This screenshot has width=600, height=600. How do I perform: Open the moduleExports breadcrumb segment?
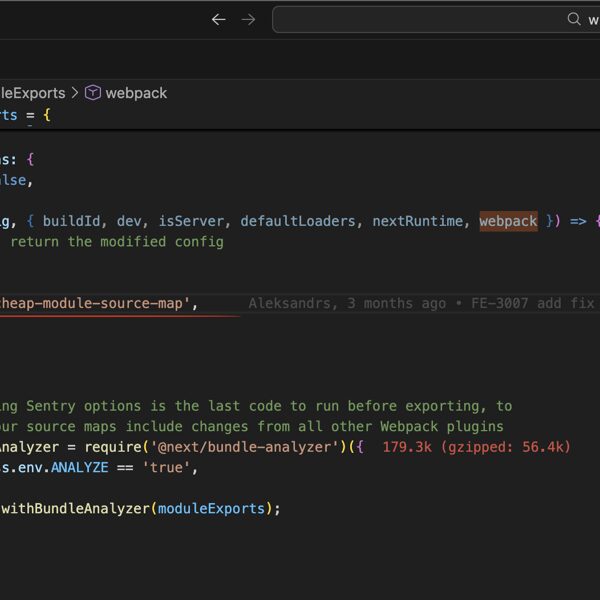pos(32,93)
